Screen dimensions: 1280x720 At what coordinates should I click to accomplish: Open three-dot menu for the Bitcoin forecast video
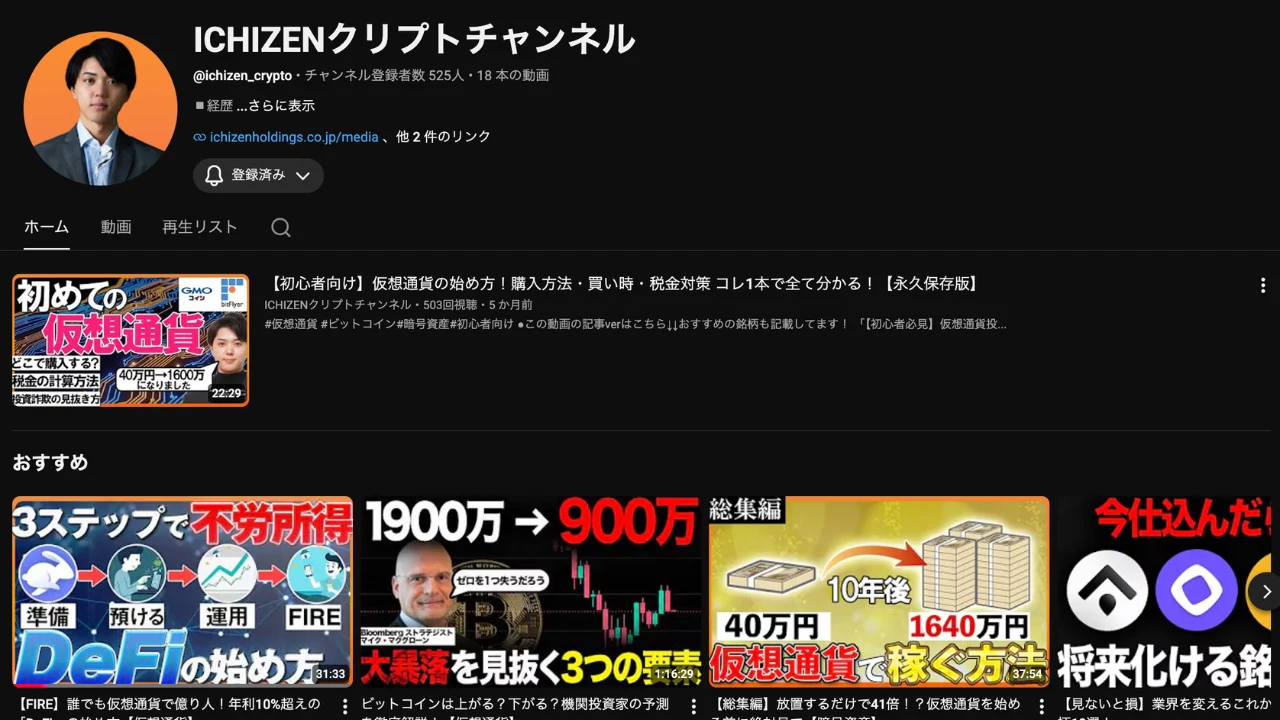pos(694,707)
